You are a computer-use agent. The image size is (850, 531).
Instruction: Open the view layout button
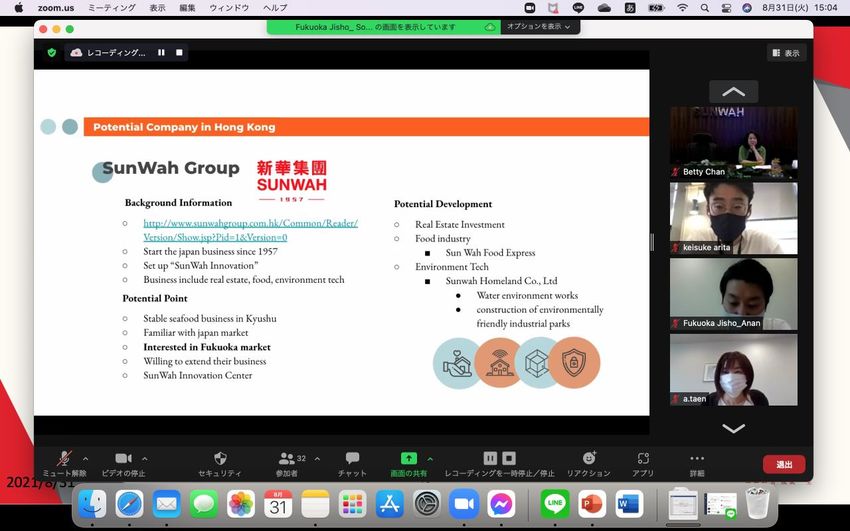point(787,53)
